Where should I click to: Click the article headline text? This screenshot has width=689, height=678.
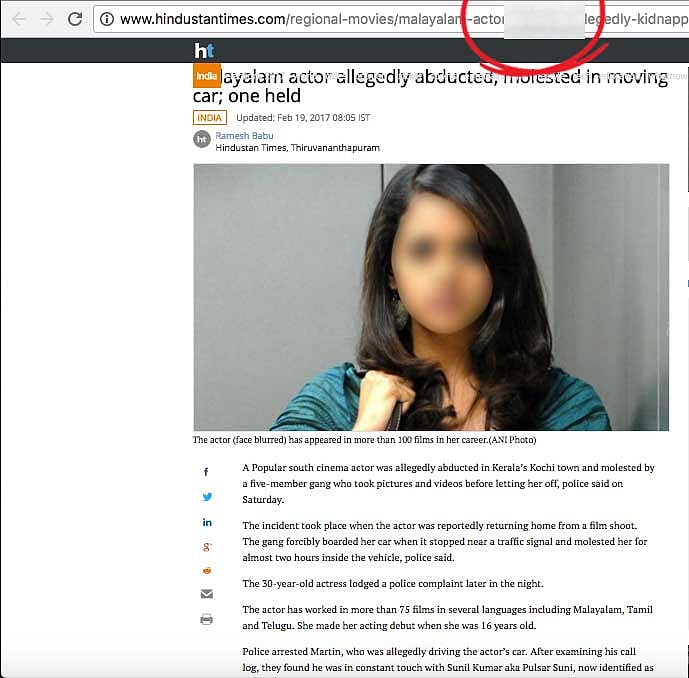pyautogui.click(x=430, y=86)
